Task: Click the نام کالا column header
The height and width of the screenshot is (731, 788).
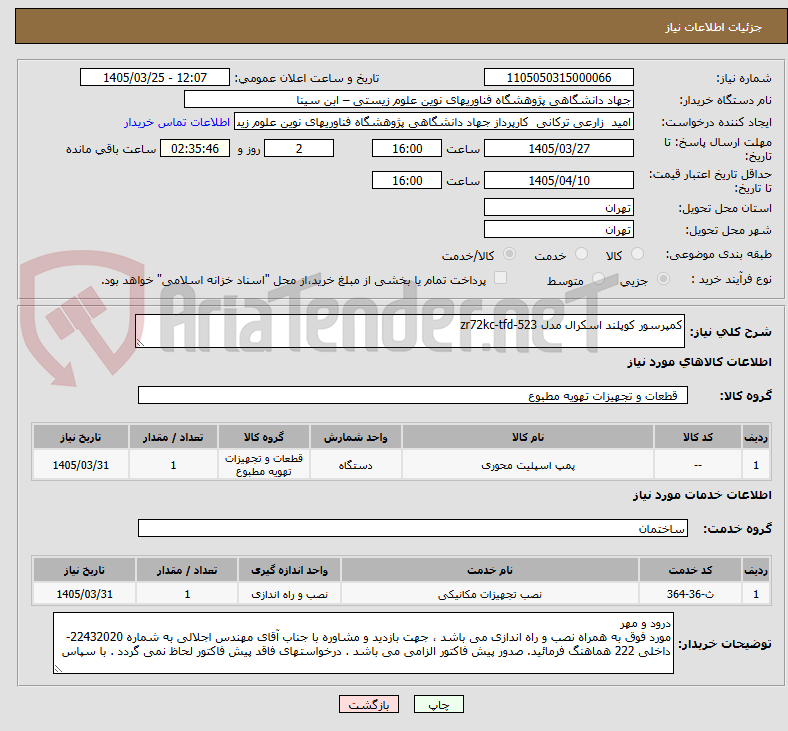Action: click(x=528, y=437)
